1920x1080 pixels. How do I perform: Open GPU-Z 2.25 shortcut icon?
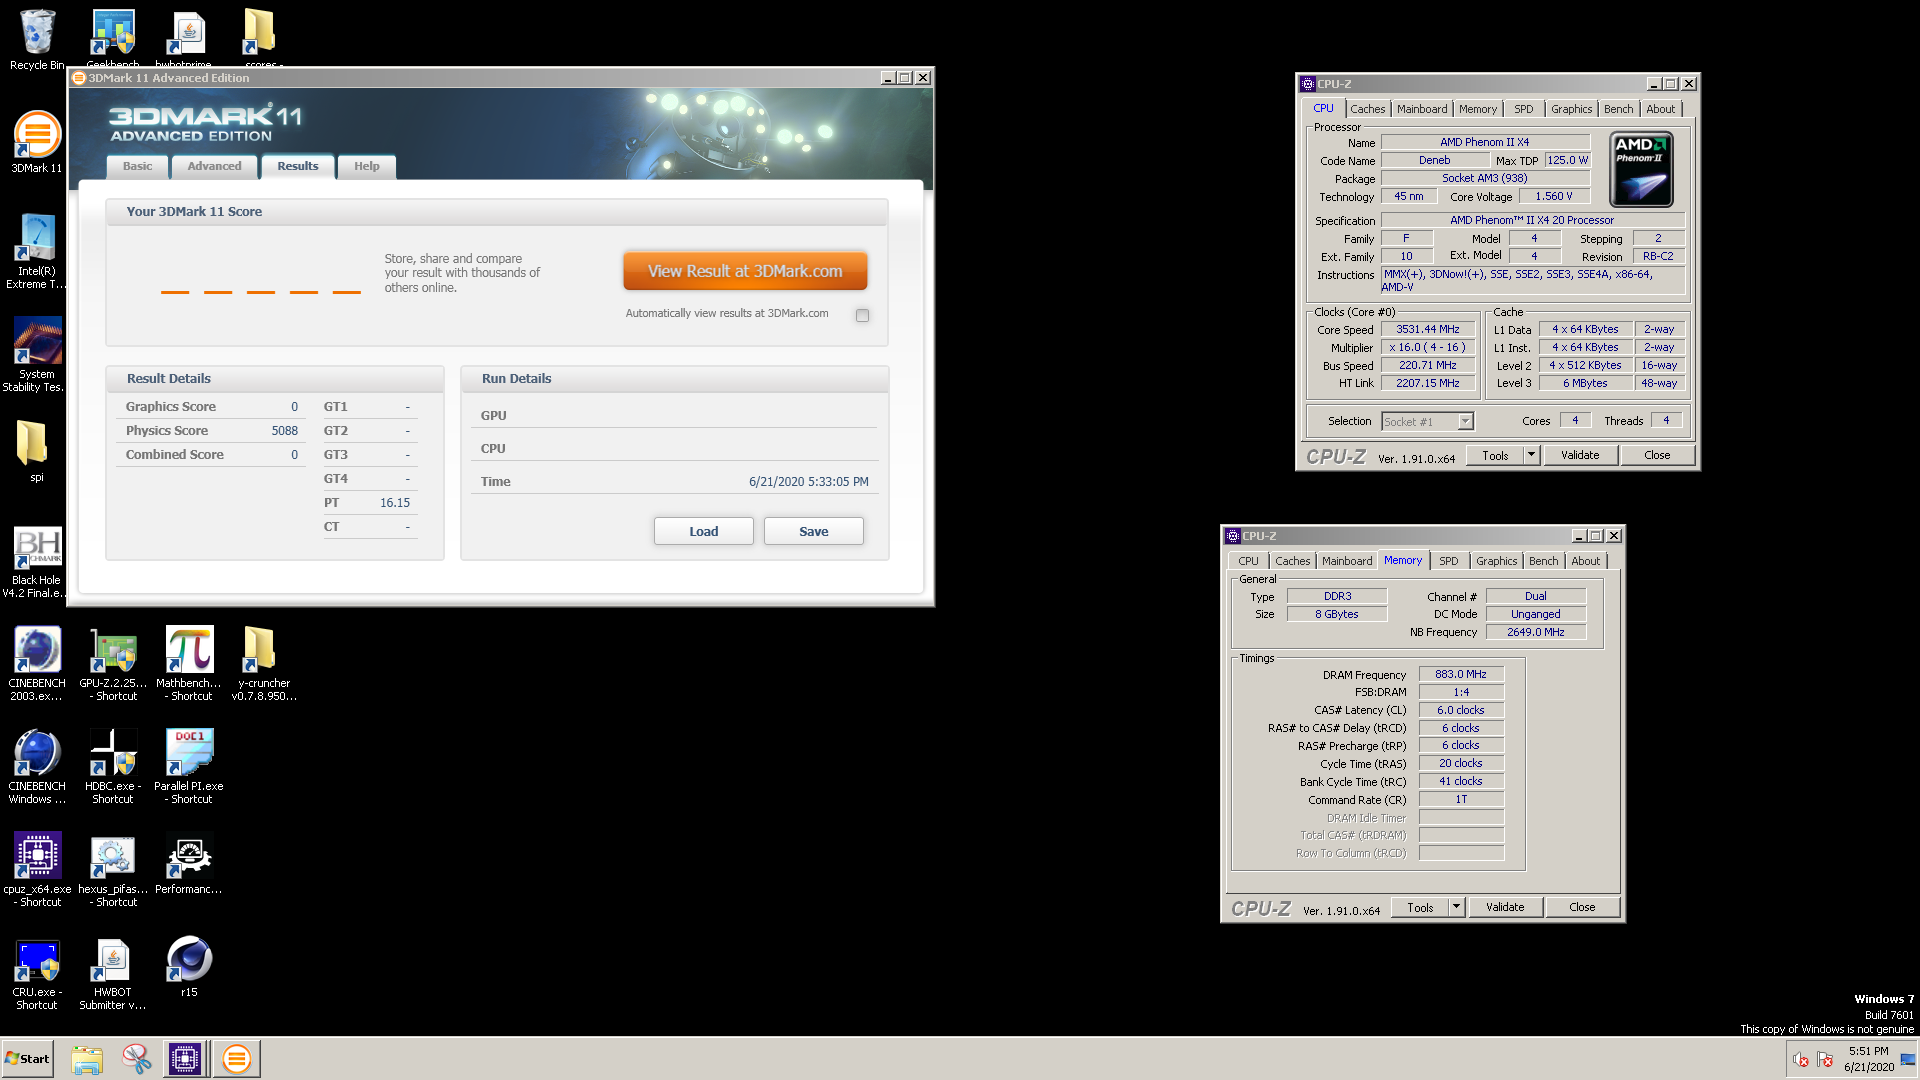(x=113, y=664)
